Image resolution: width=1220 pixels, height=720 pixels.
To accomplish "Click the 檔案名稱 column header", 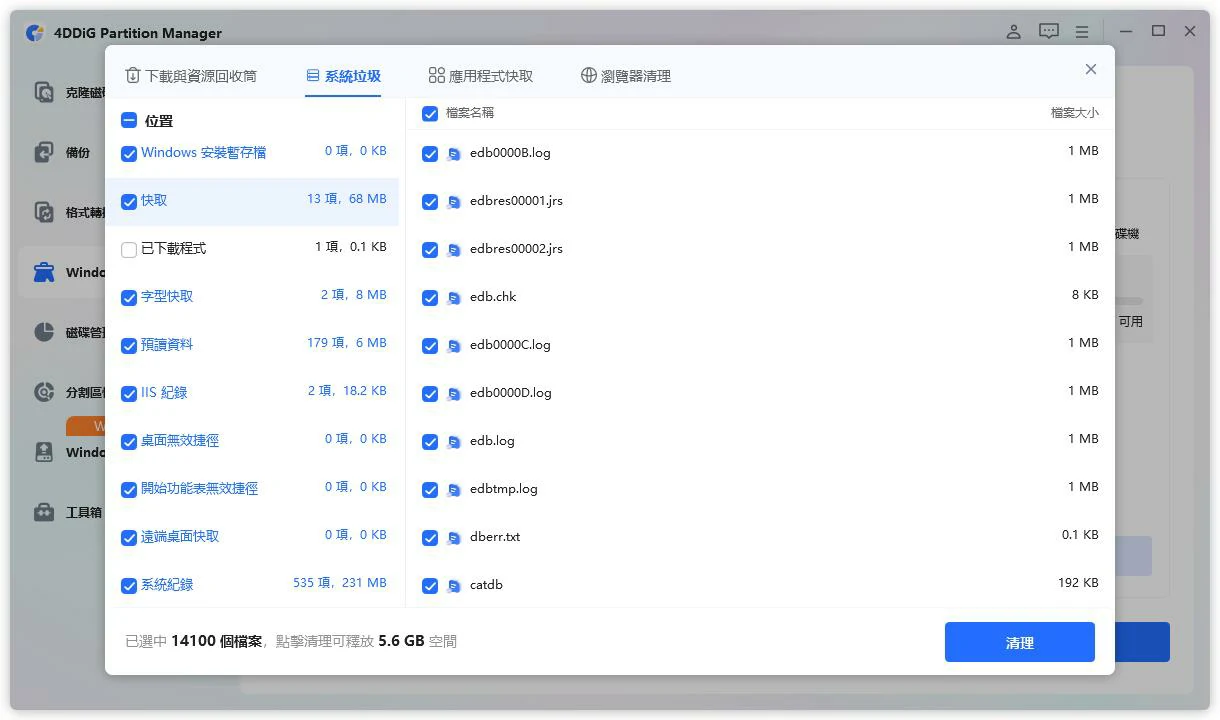I will pos(470,113).
